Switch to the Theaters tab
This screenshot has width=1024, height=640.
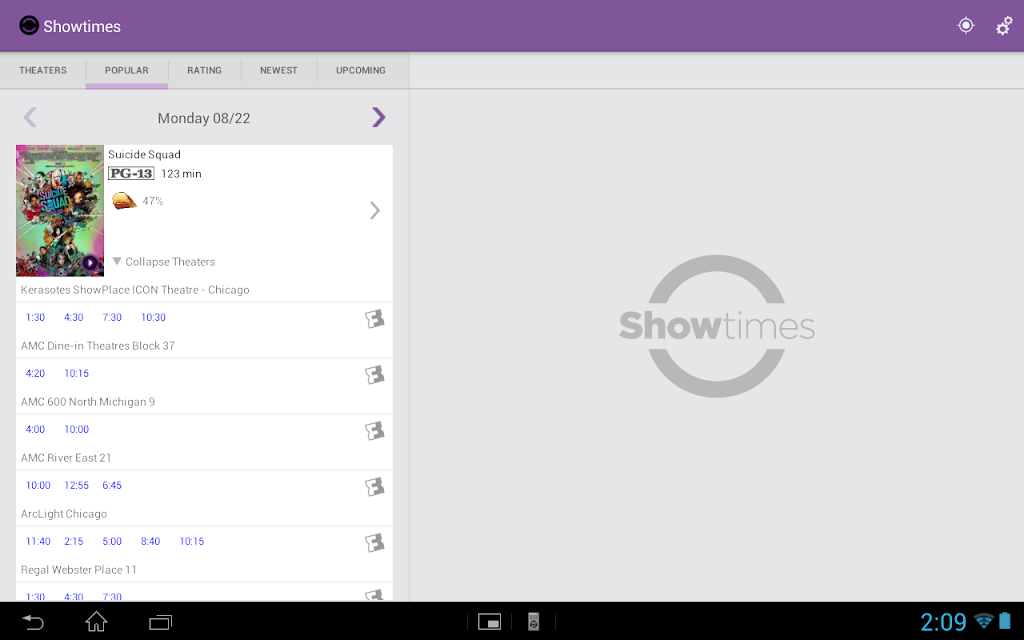[x=43, y=70]
